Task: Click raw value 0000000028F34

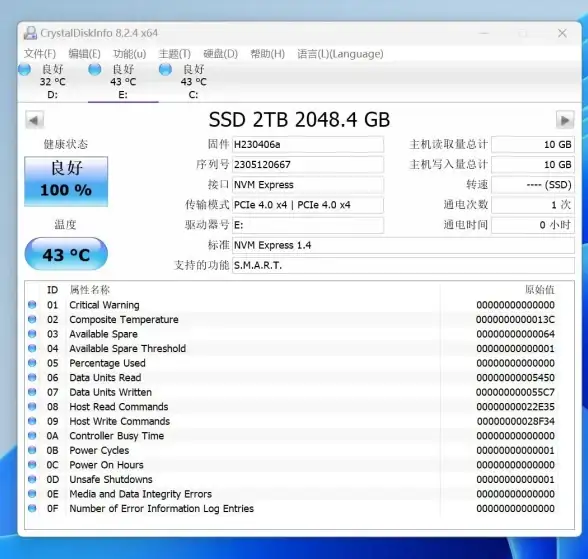Action: coord(516,421)
